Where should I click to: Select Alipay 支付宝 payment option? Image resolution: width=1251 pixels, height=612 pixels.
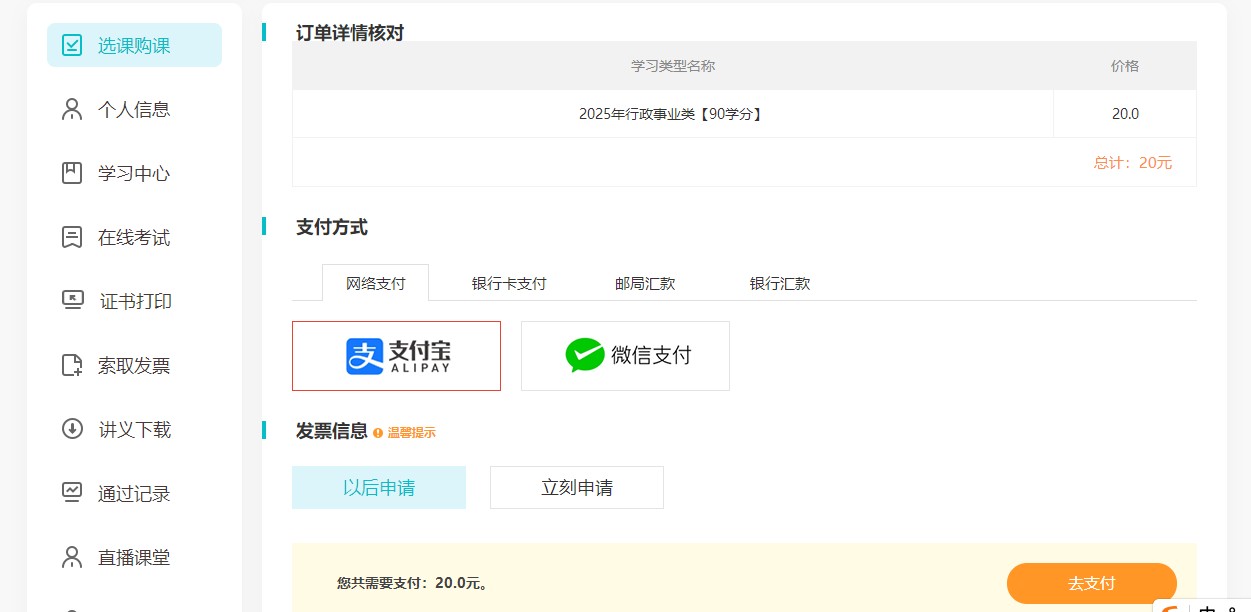[396, 356]
